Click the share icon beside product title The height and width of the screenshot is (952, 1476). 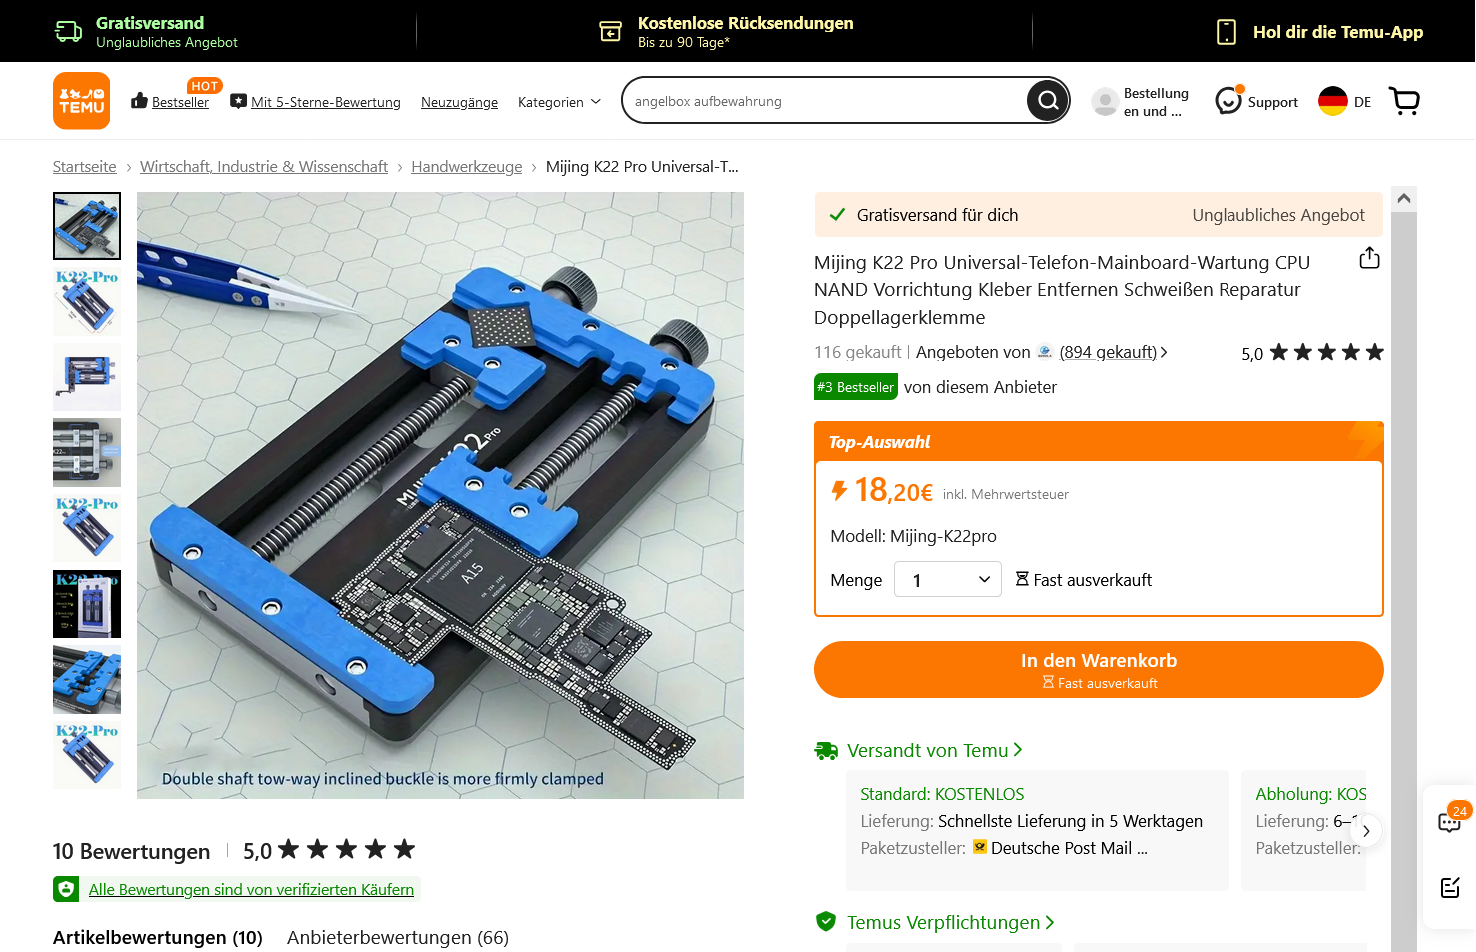(x=1369, y=258)
